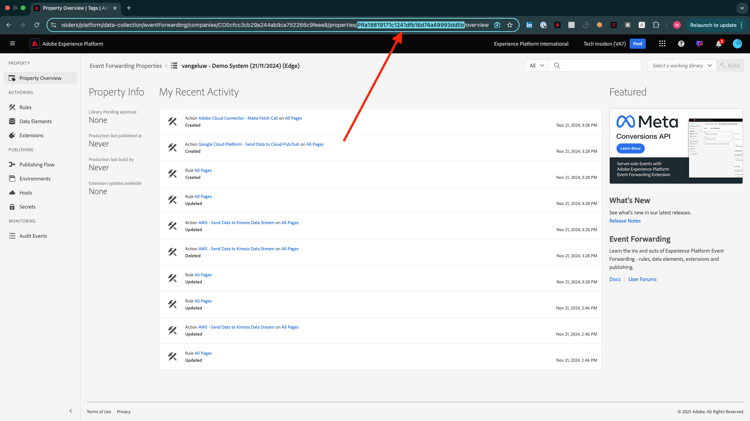Viewport: 750px width, 421px height.
Task: Open Adobe Cloud Connector - Make Fetch Call link
Action: [238, 118]
